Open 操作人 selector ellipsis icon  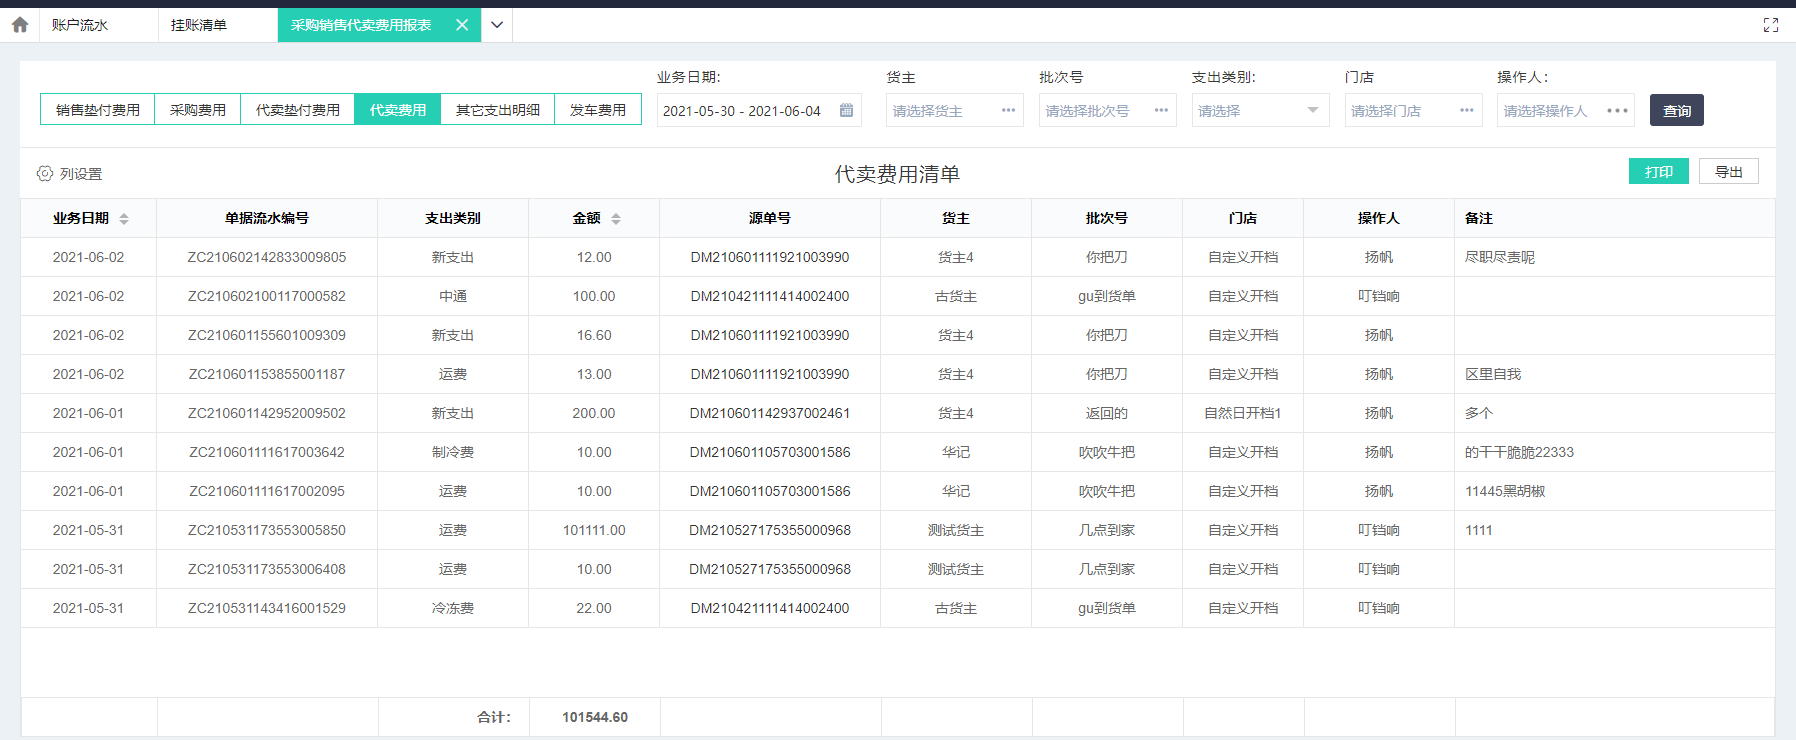pos(1618,110)
